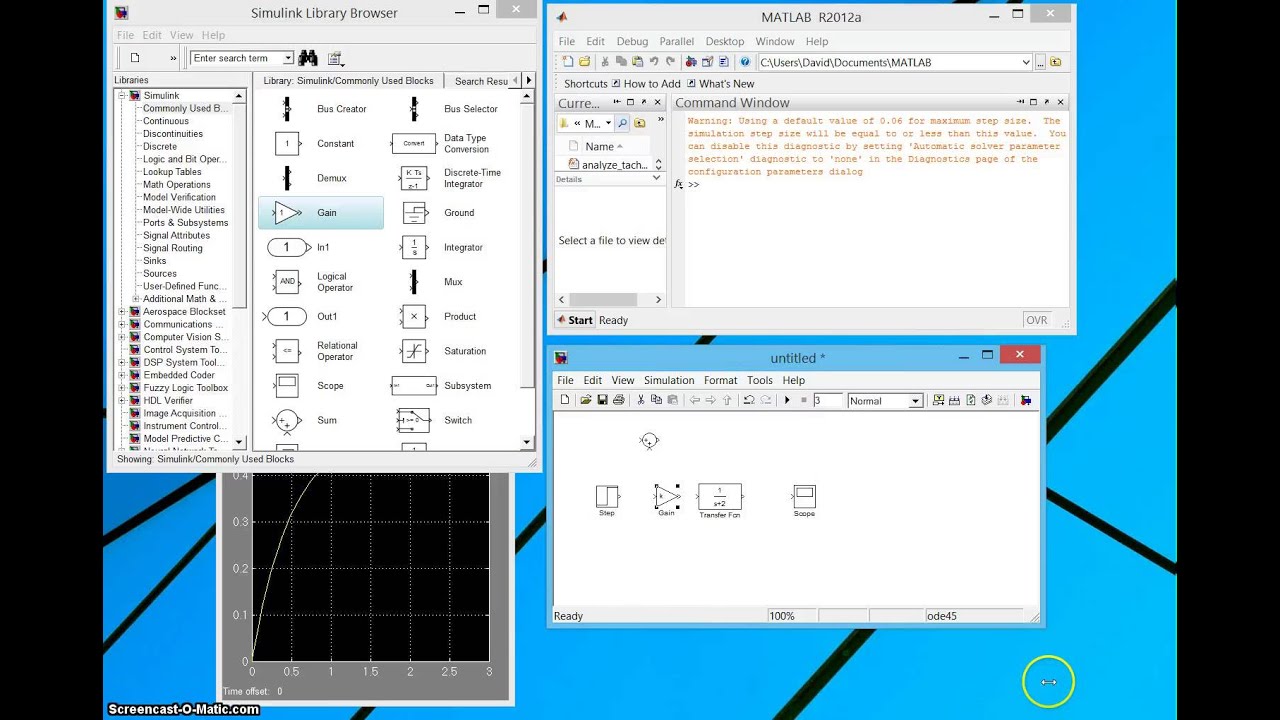Go up one folder level in MATLAB toolbar
Image resolution: width=1280 pixels, height=720 pixels.
point(1056,62)
